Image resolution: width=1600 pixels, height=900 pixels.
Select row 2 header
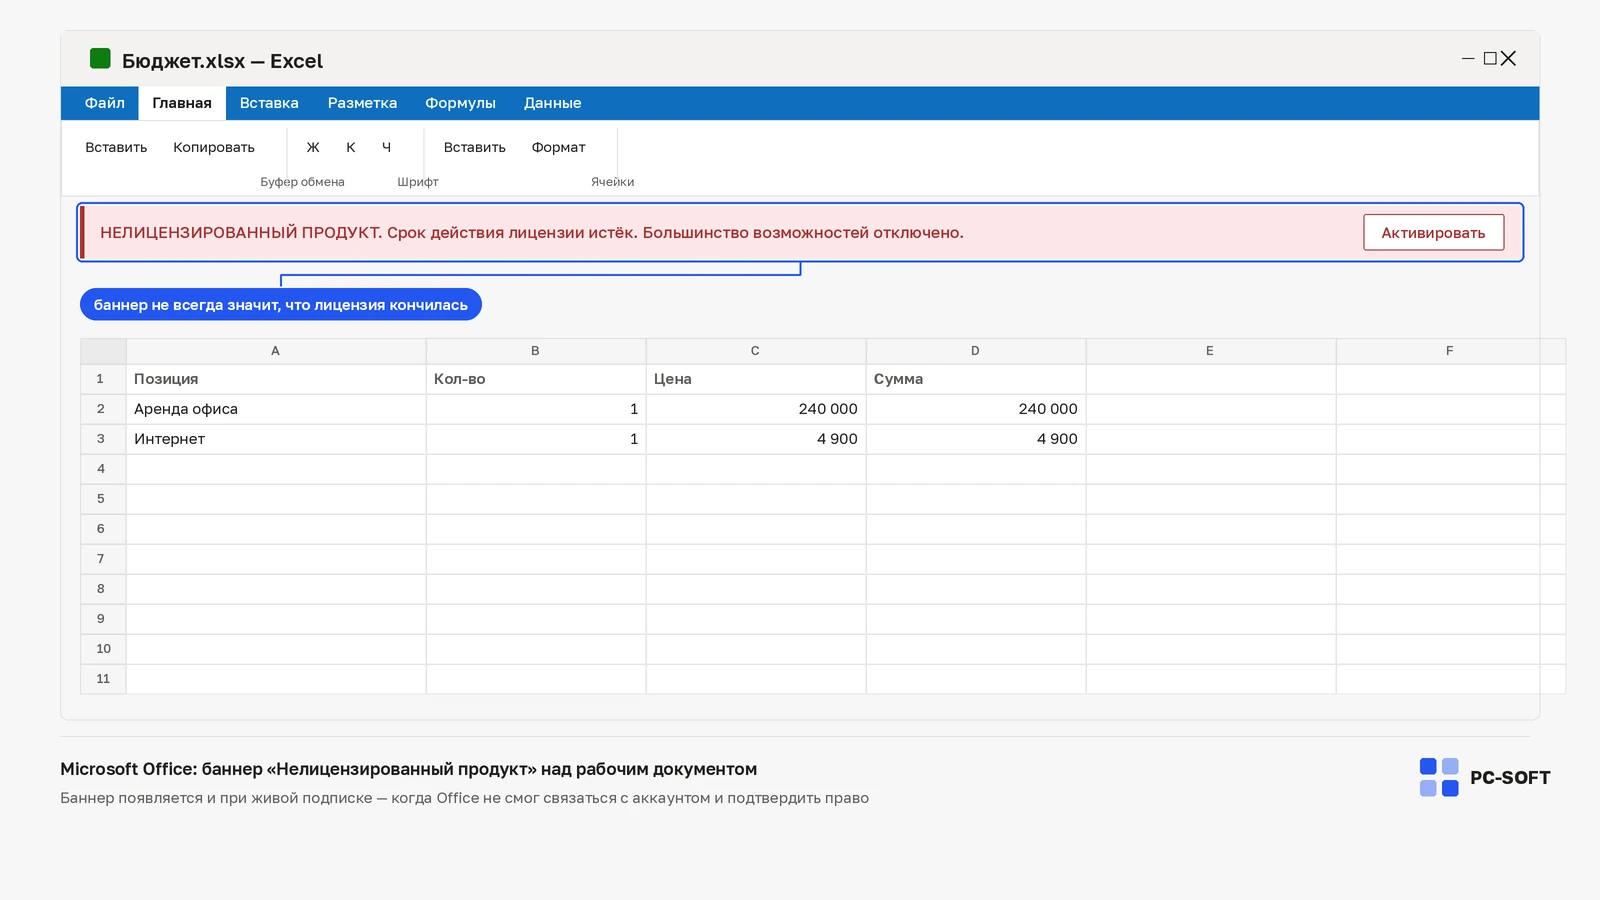tap(103, 409)
